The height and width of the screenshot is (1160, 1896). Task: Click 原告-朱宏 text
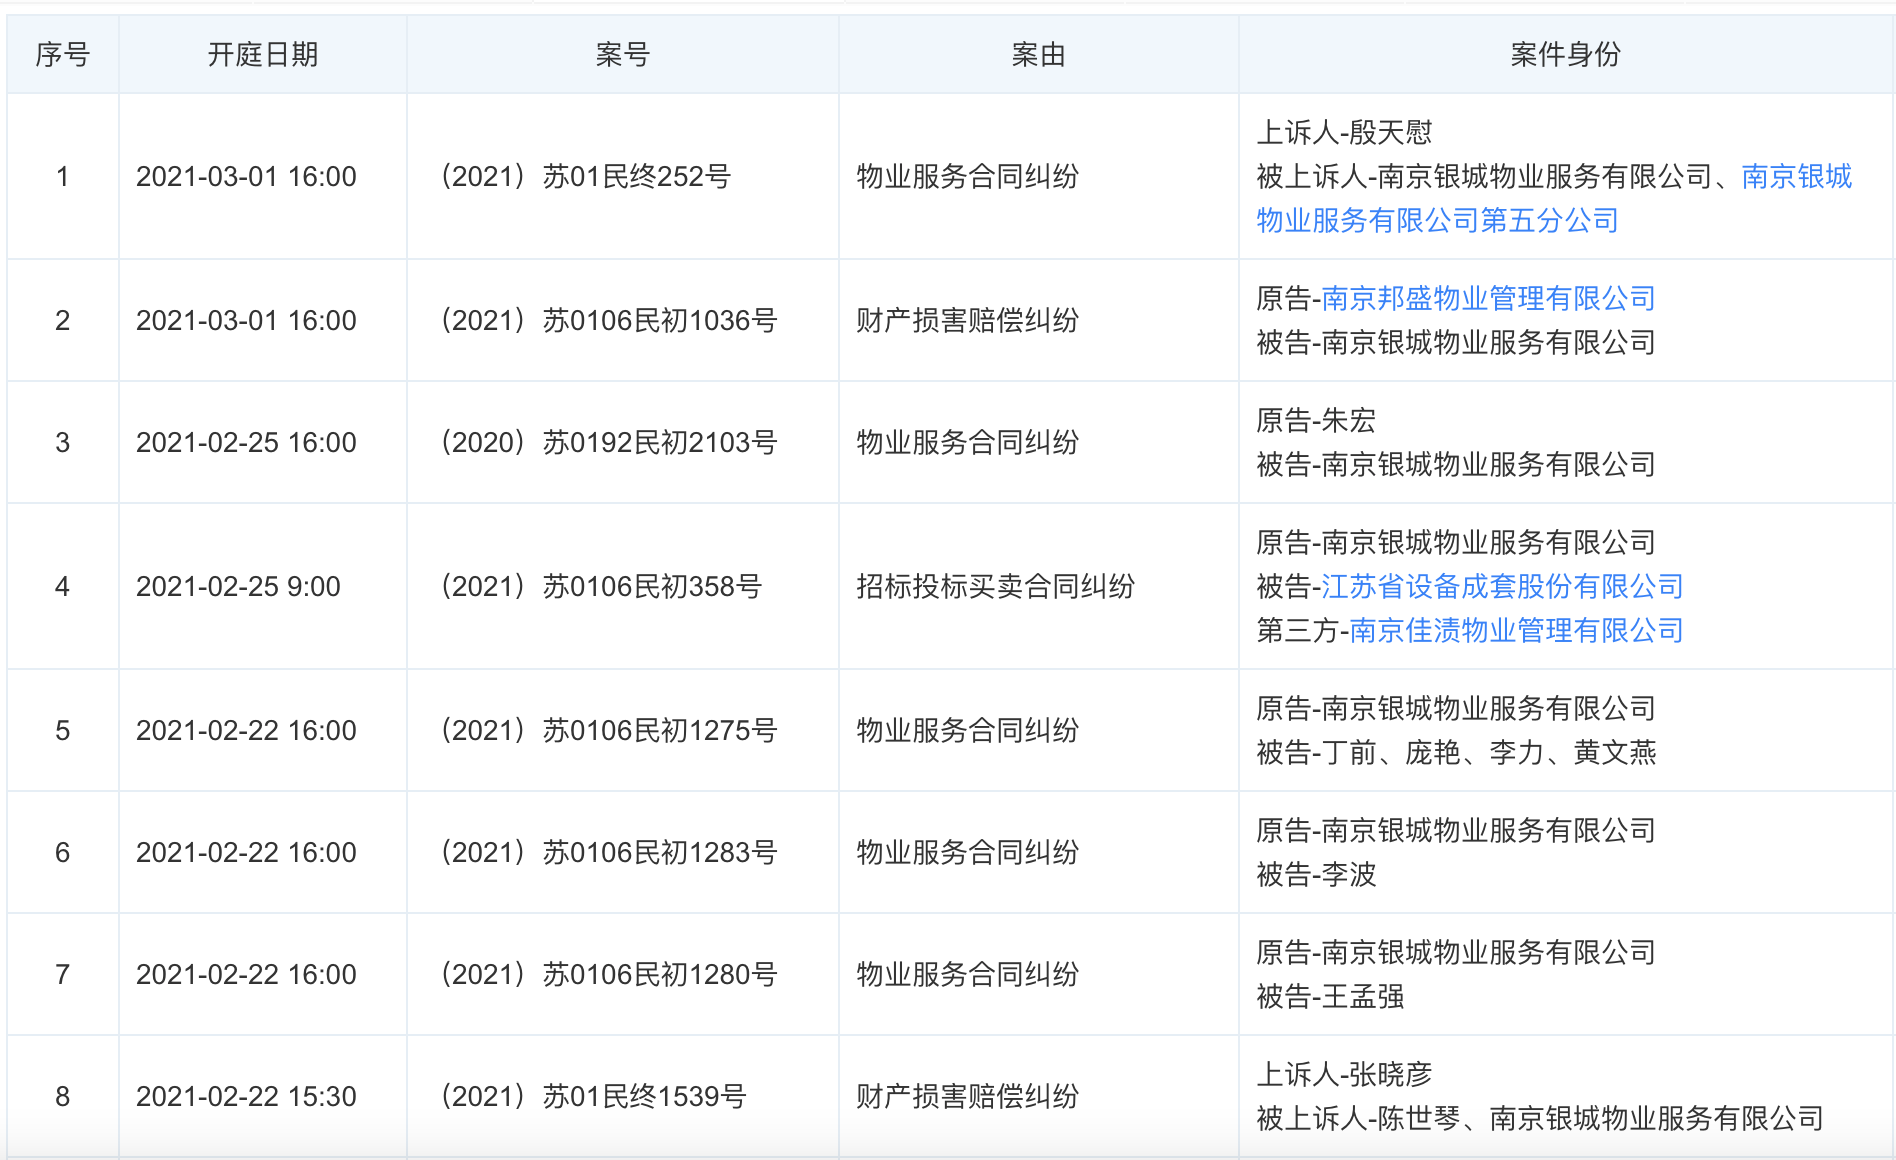pyautogui.click(x=1316, y=420)
